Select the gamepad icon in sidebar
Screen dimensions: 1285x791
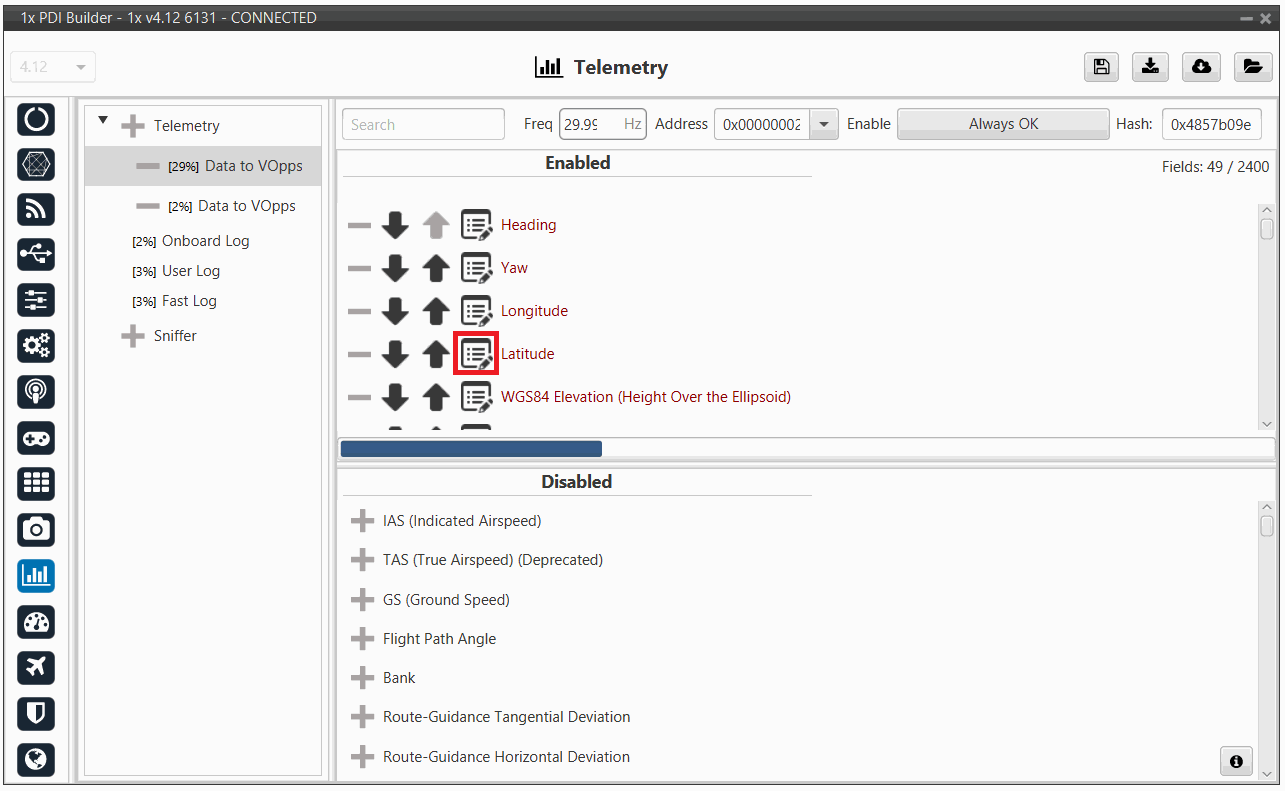(37, 438)
